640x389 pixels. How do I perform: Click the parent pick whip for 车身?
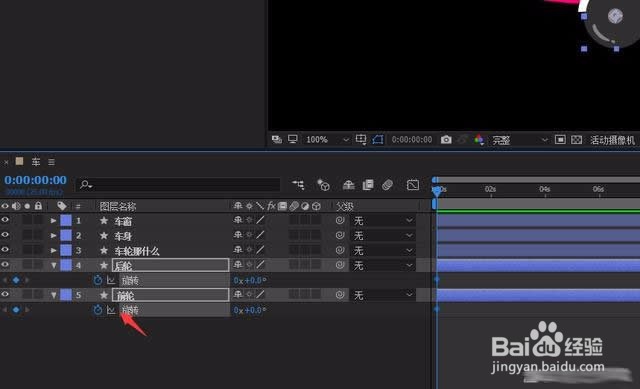(x=340, y=235)
